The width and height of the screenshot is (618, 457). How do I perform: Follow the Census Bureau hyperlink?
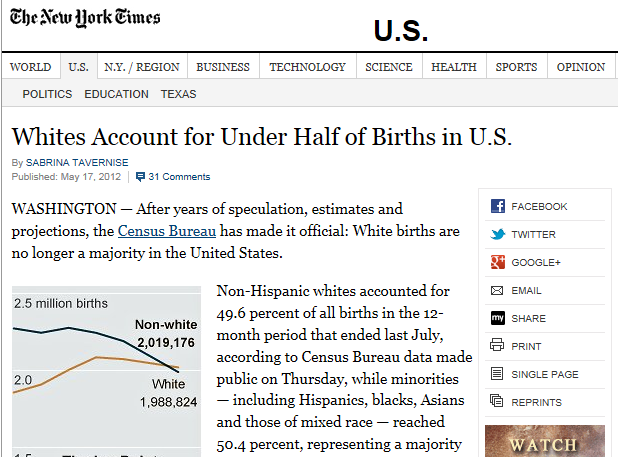(167, 231)
